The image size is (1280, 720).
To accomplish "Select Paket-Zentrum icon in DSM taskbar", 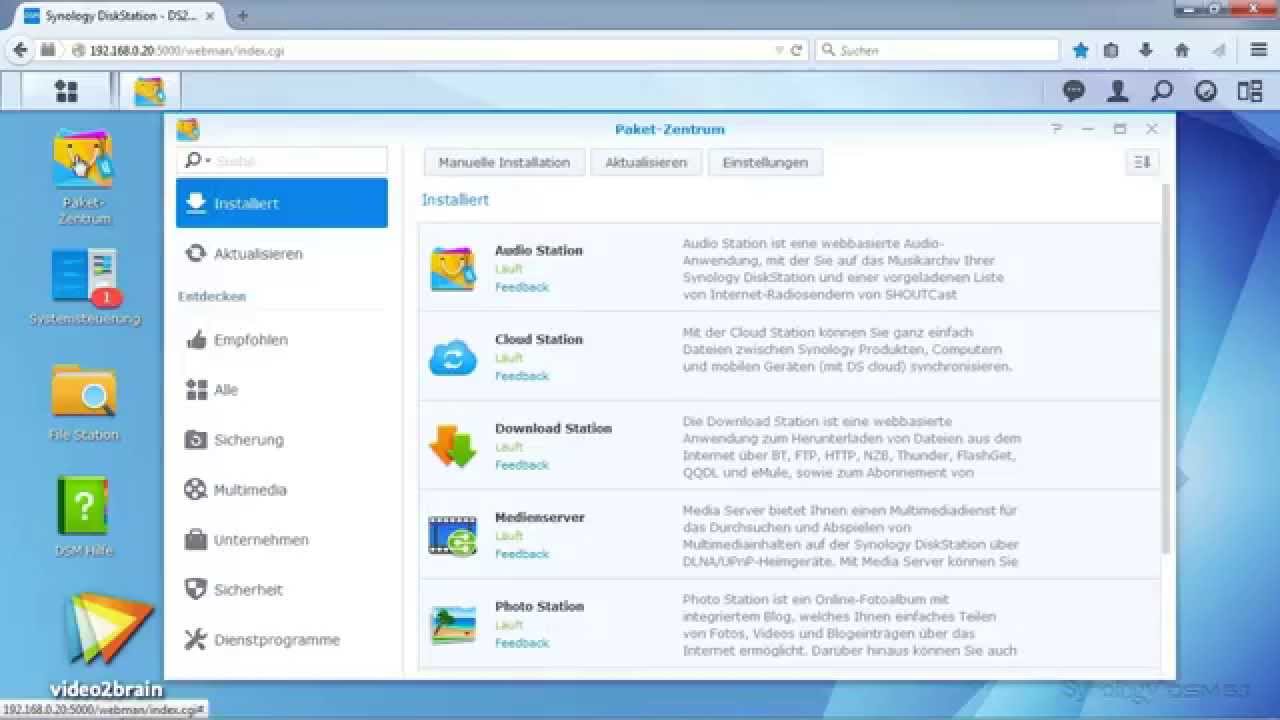I will coord(149,91).
